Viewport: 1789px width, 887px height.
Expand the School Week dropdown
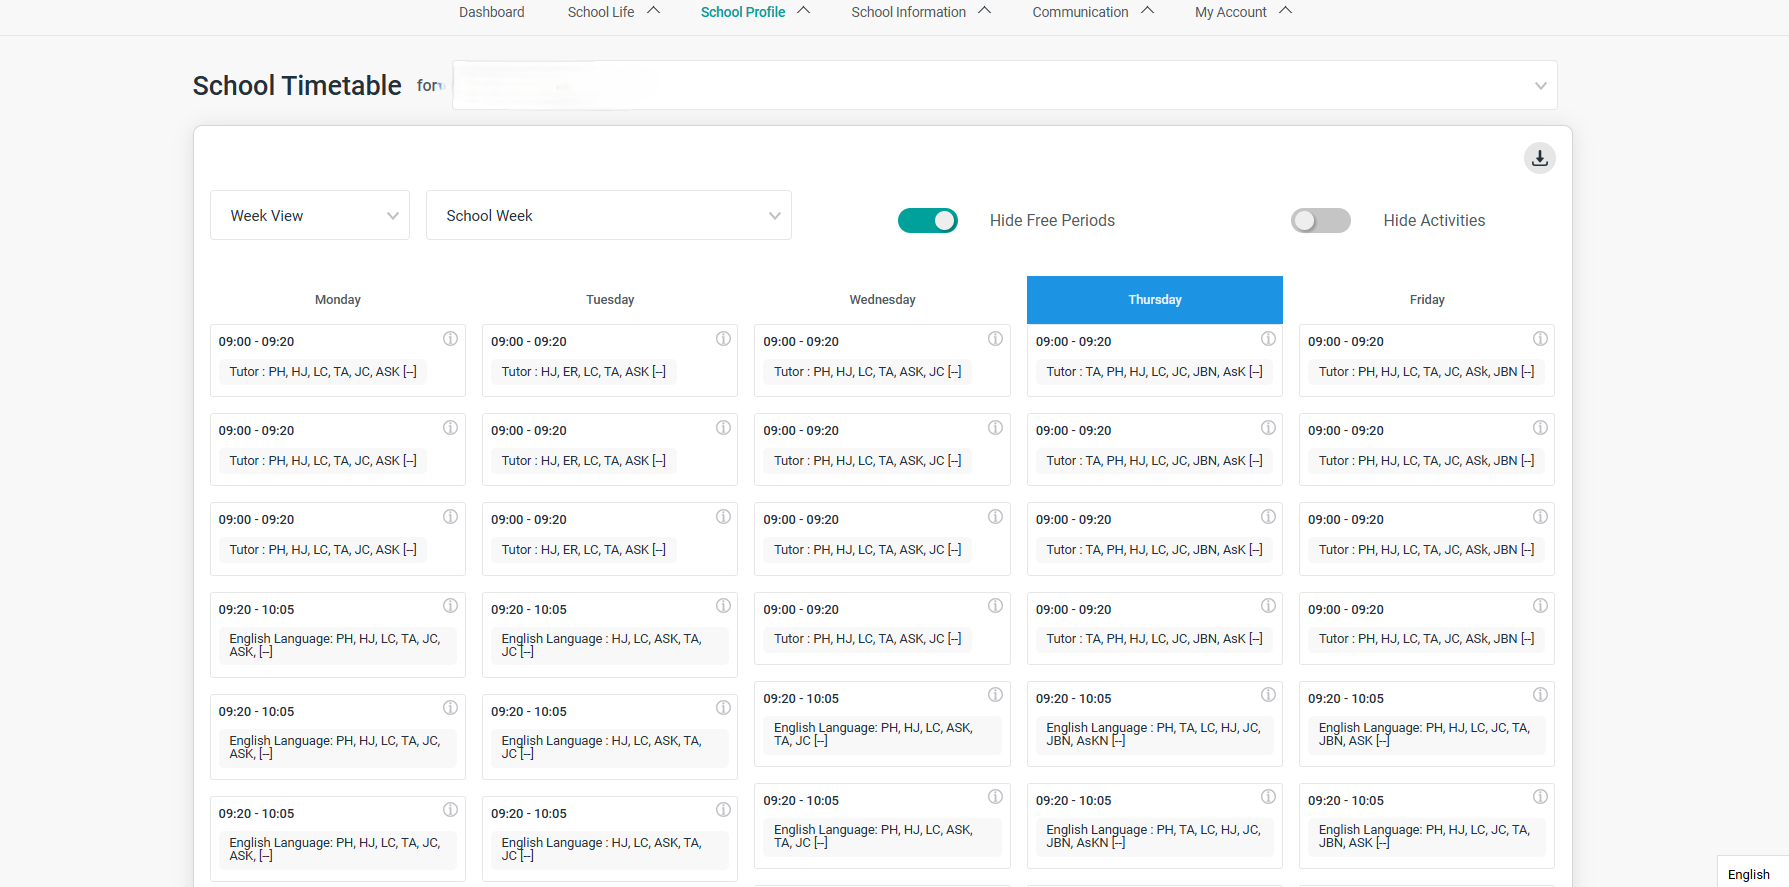tap(608, 216)
